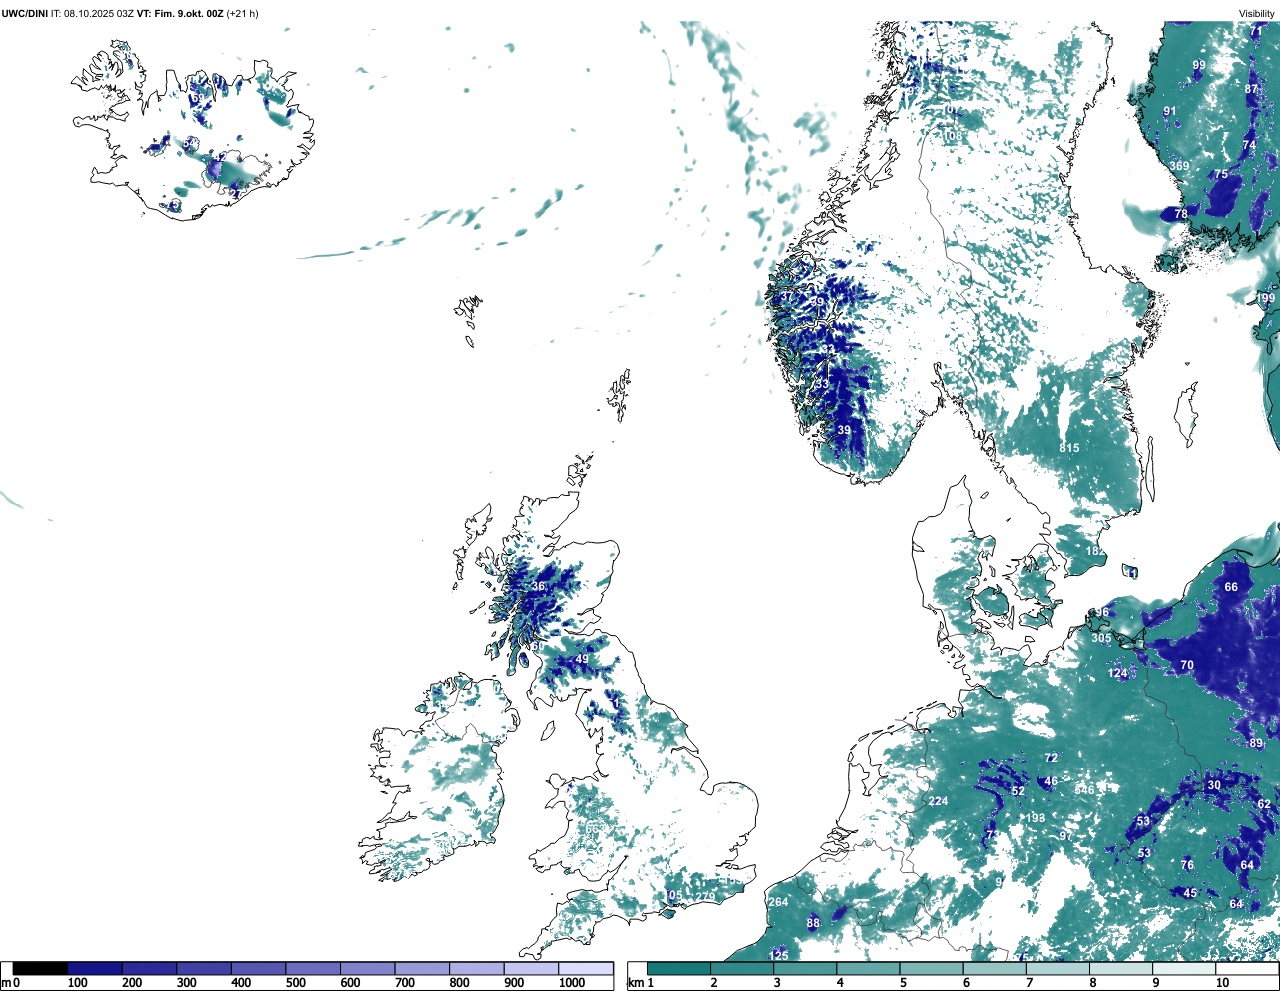The height and width of the screenshot is (991, 1280).
Task: Click the map value '36' in the Scottish Highlands
Action: pyautogui.click(x=538, y=587)
